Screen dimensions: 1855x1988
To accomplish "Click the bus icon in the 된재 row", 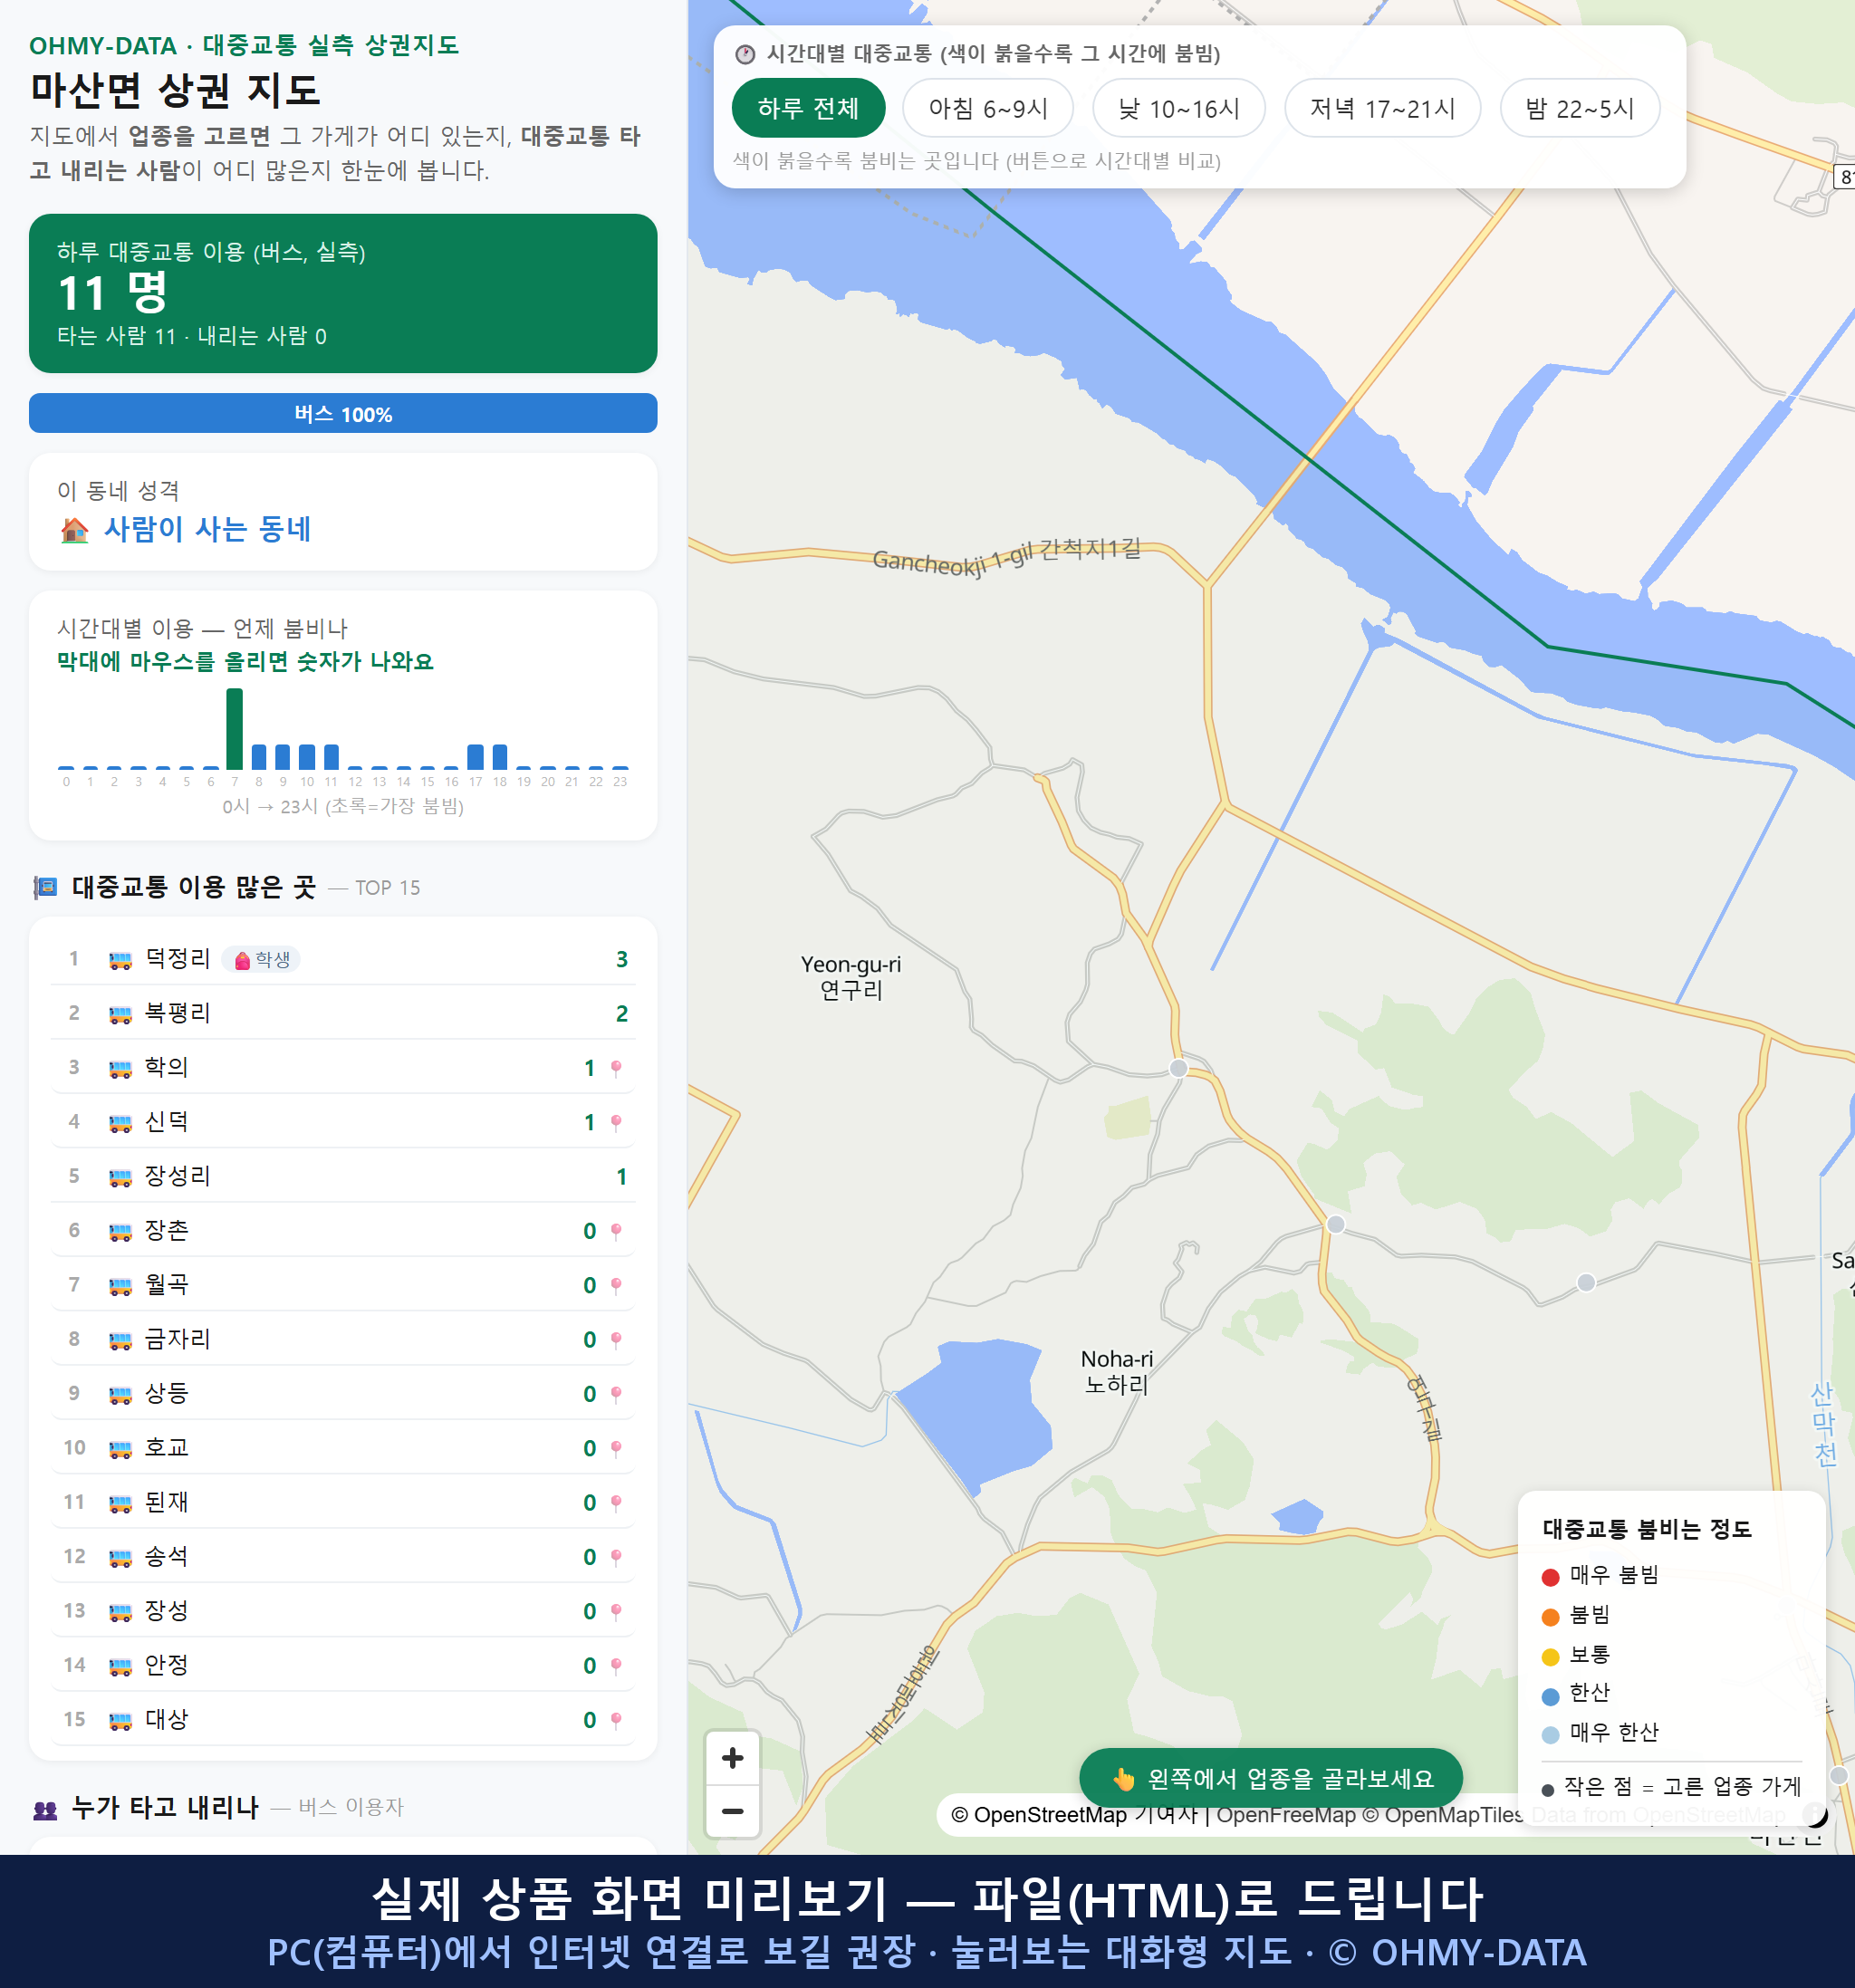I will (120, 1503).
